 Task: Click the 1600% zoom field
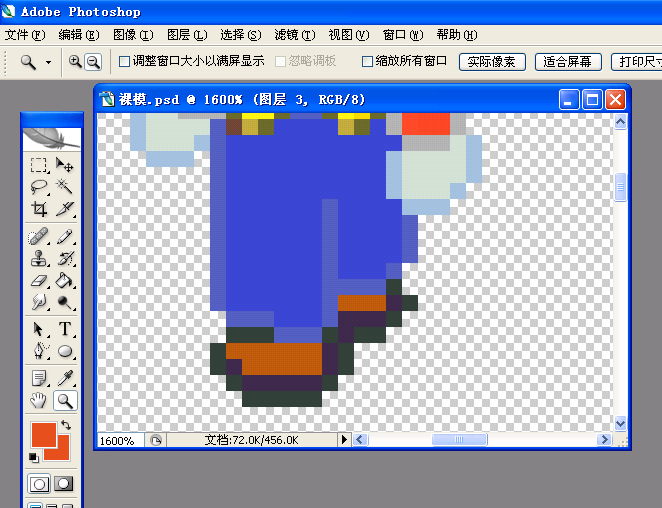point(121,440)
